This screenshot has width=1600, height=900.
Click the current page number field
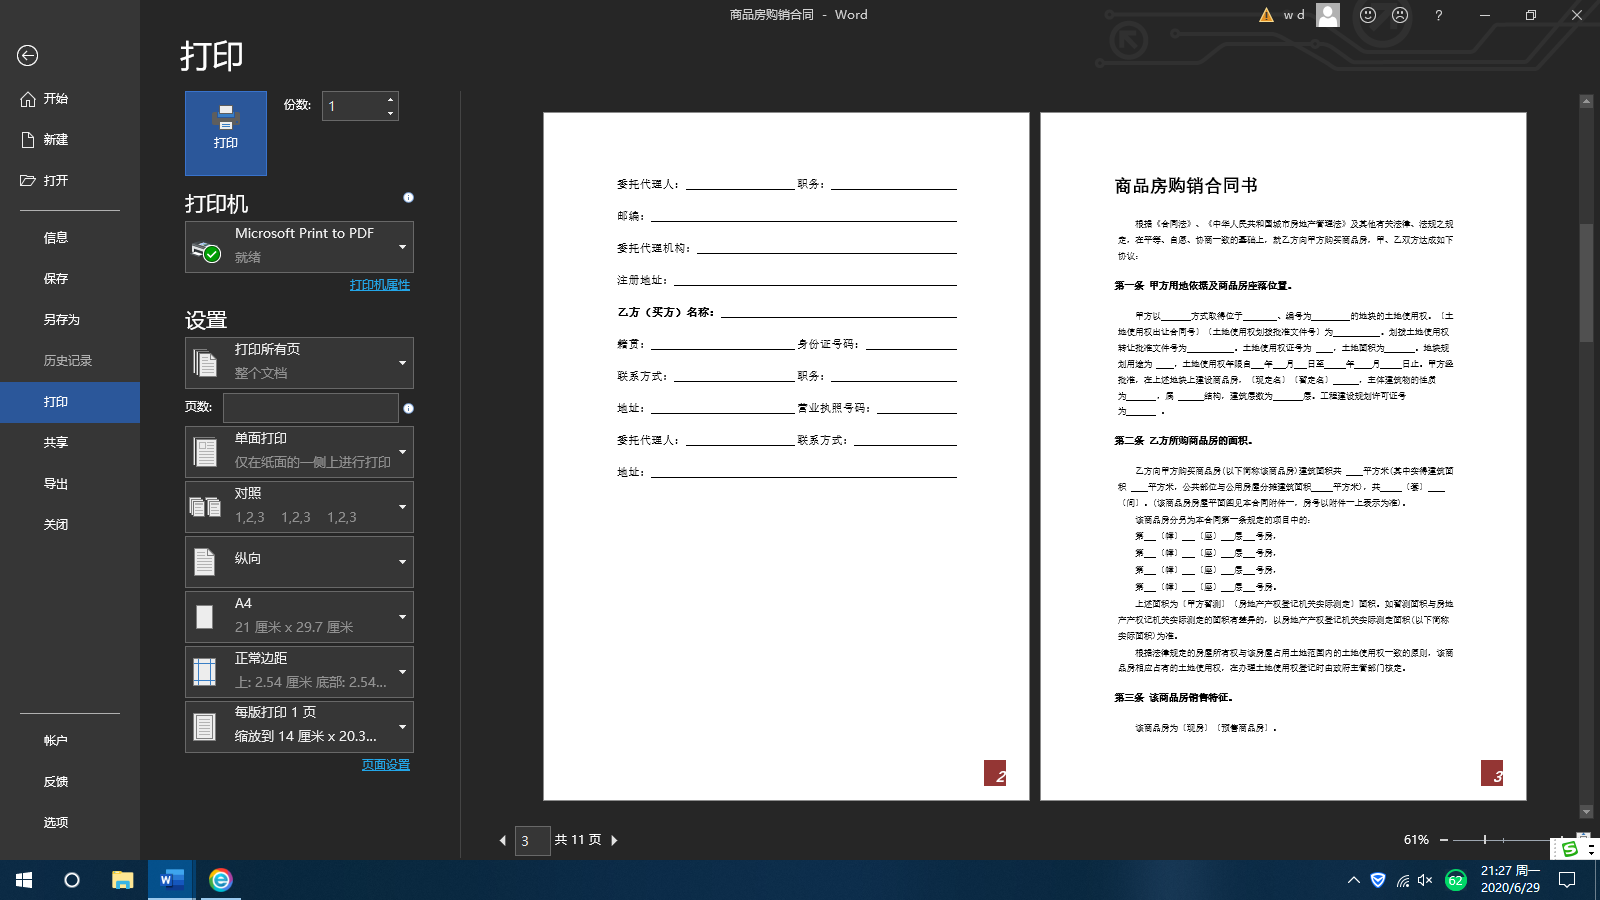[x=532, y=841]
